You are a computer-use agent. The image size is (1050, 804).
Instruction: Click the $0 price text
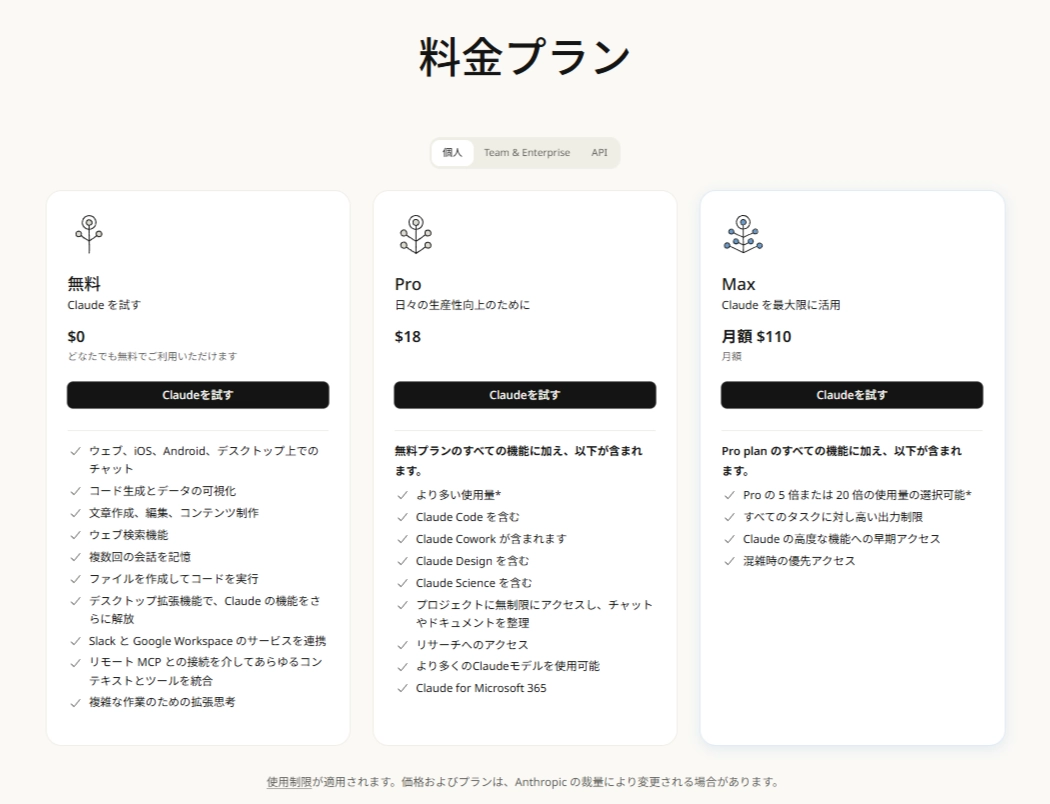76,337
